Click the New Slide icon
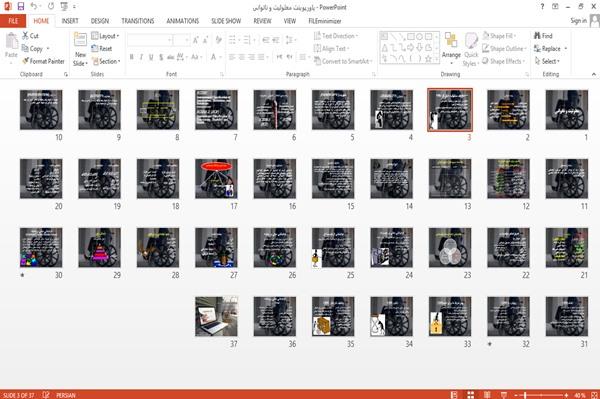 coord(80,40)
